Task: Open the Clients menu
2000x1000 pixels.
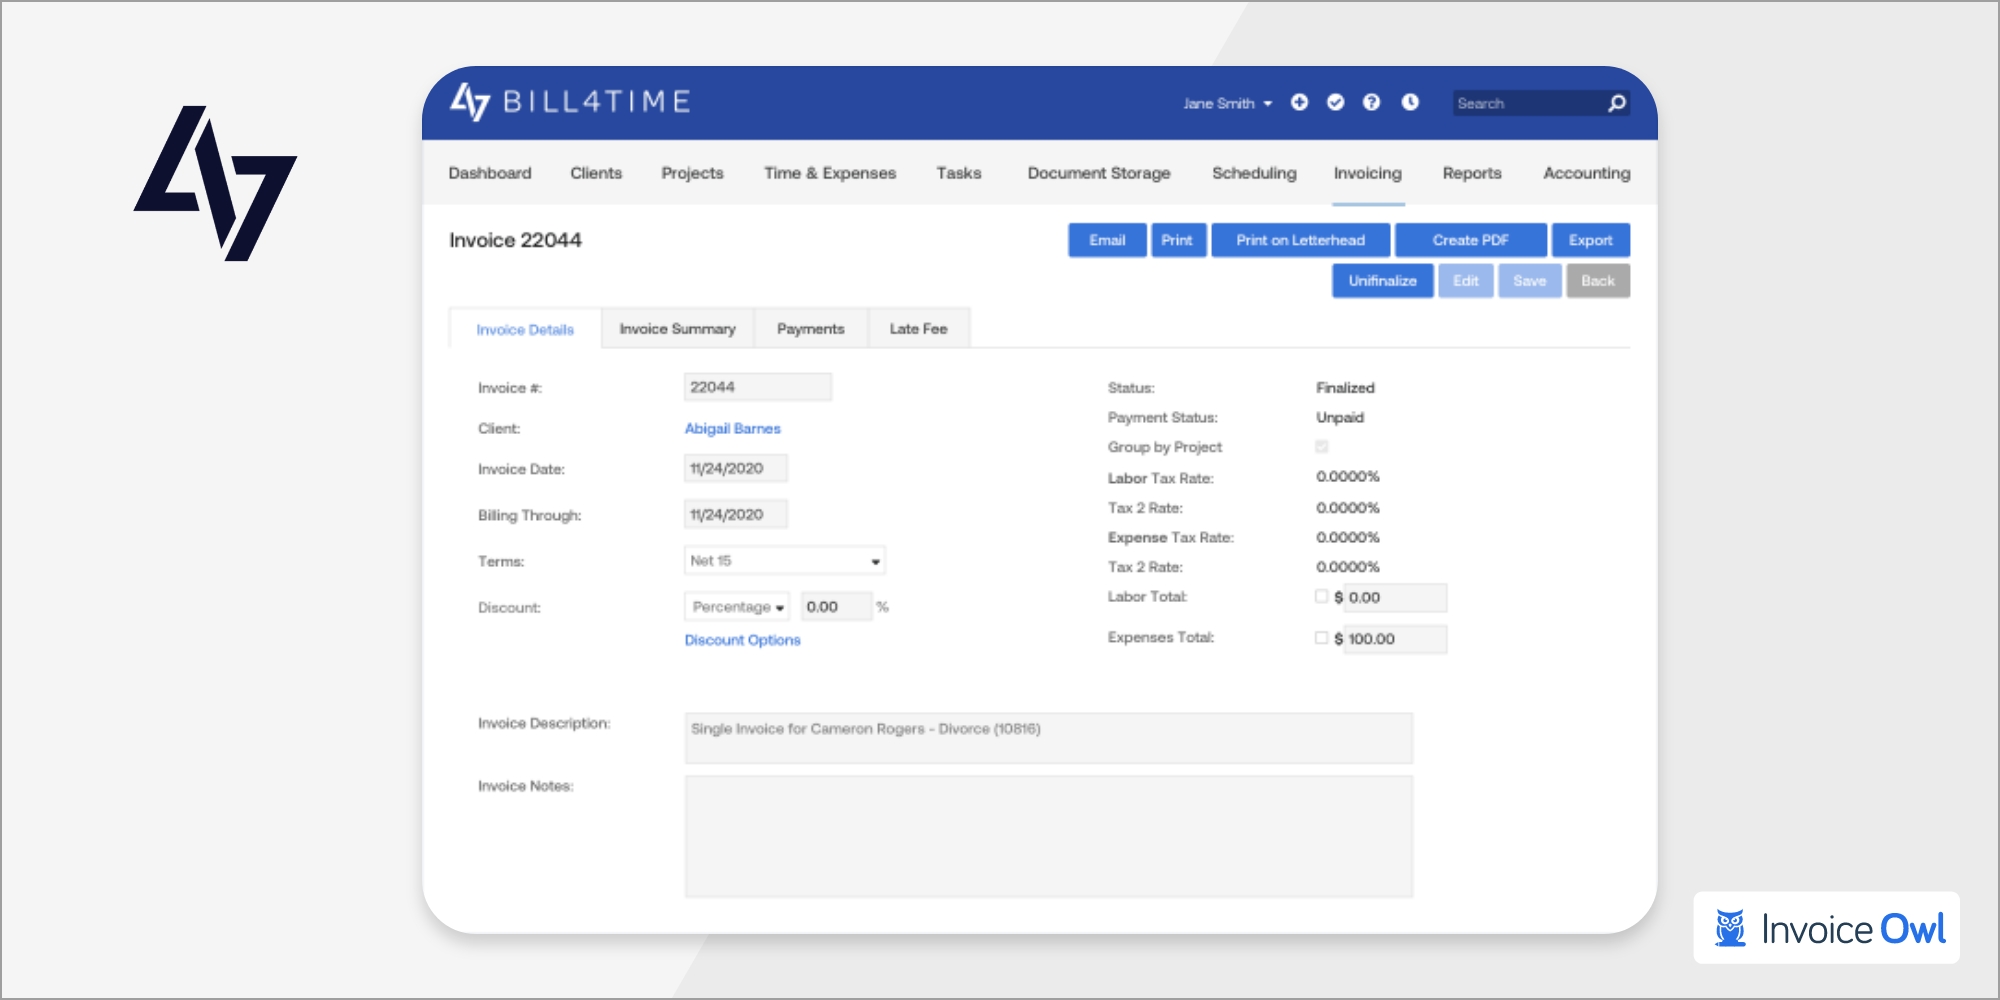Action: point(596,173)
